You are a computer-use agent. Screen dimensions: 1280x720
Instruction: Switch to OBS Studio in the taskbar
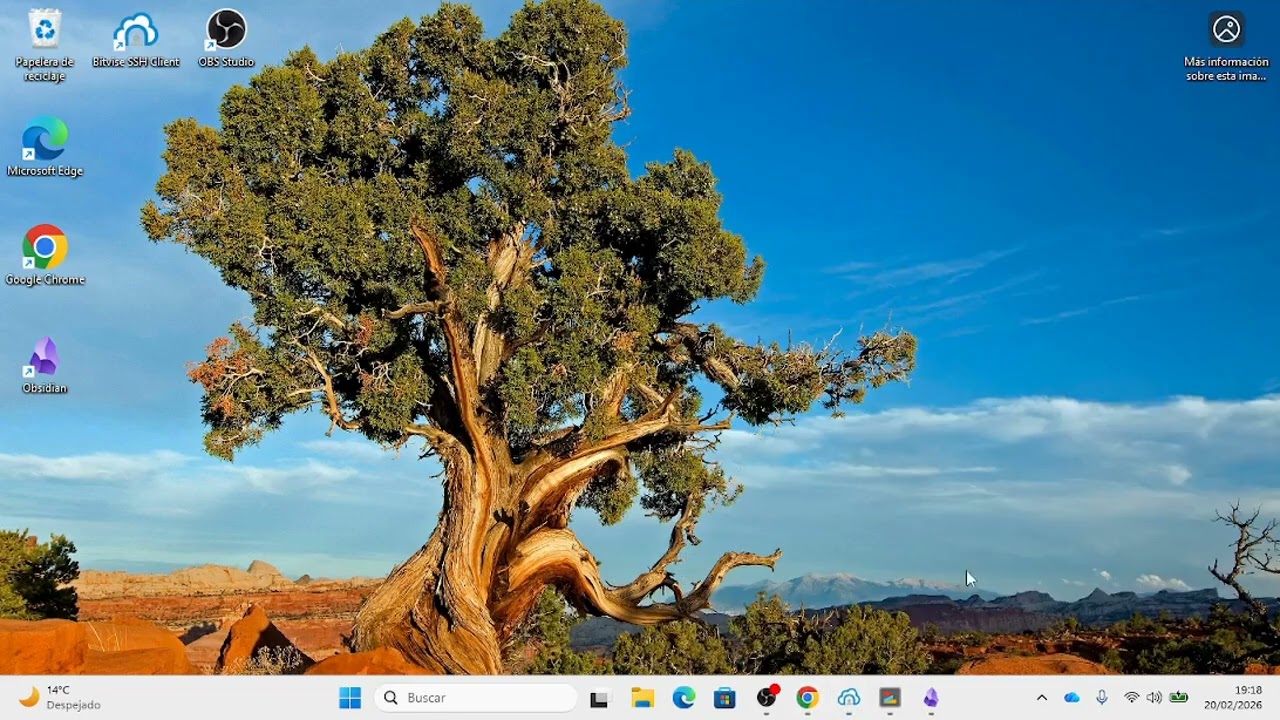click(x=767, y=698)
